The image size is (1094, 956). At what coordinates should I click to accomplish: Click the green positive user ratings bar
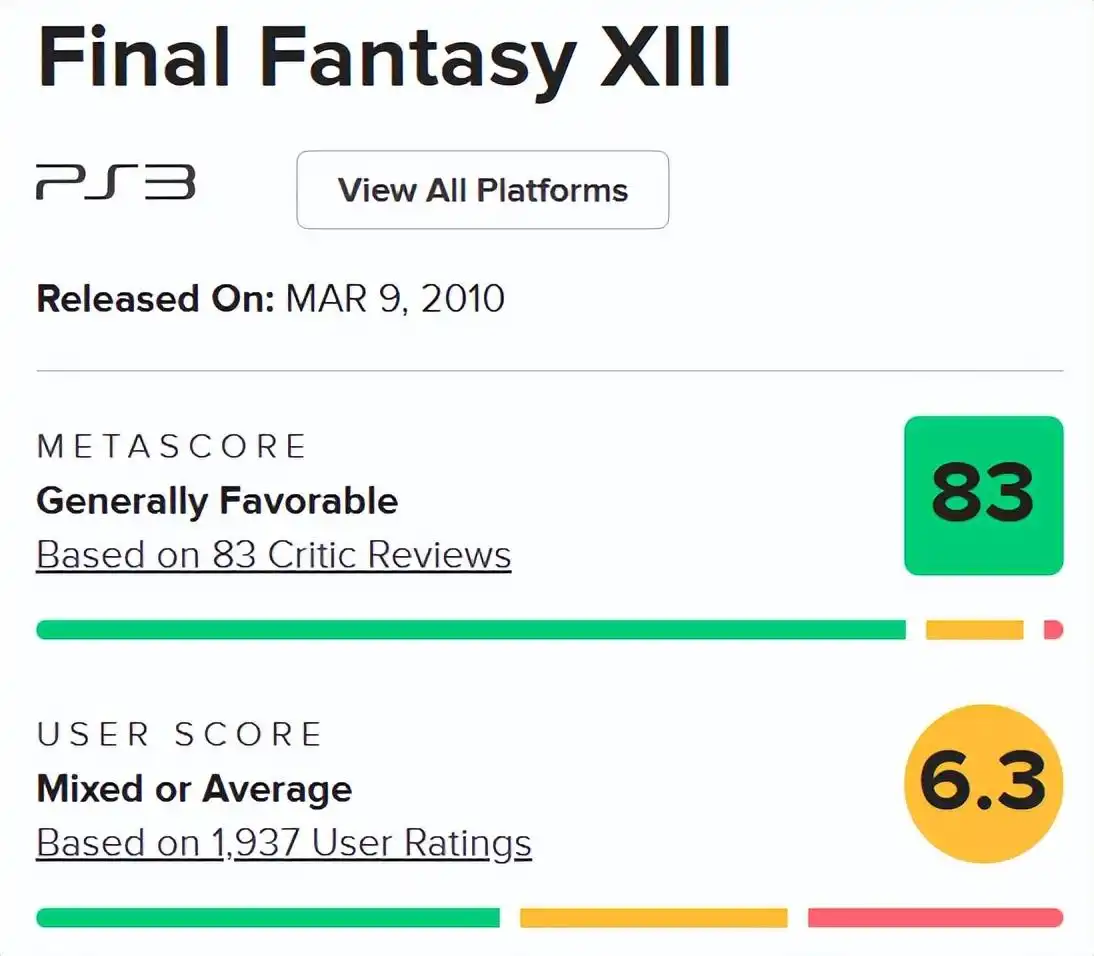click(x=267, y=917)
